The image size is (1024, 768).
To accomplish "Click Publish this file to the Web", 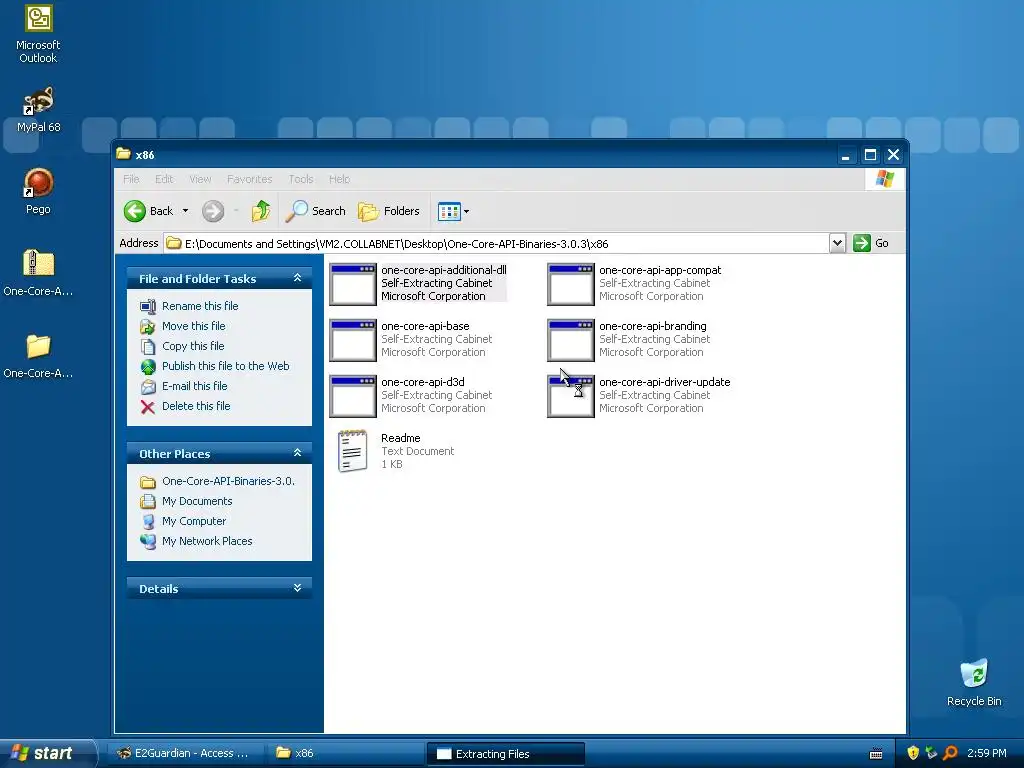I will click(225, 366).
